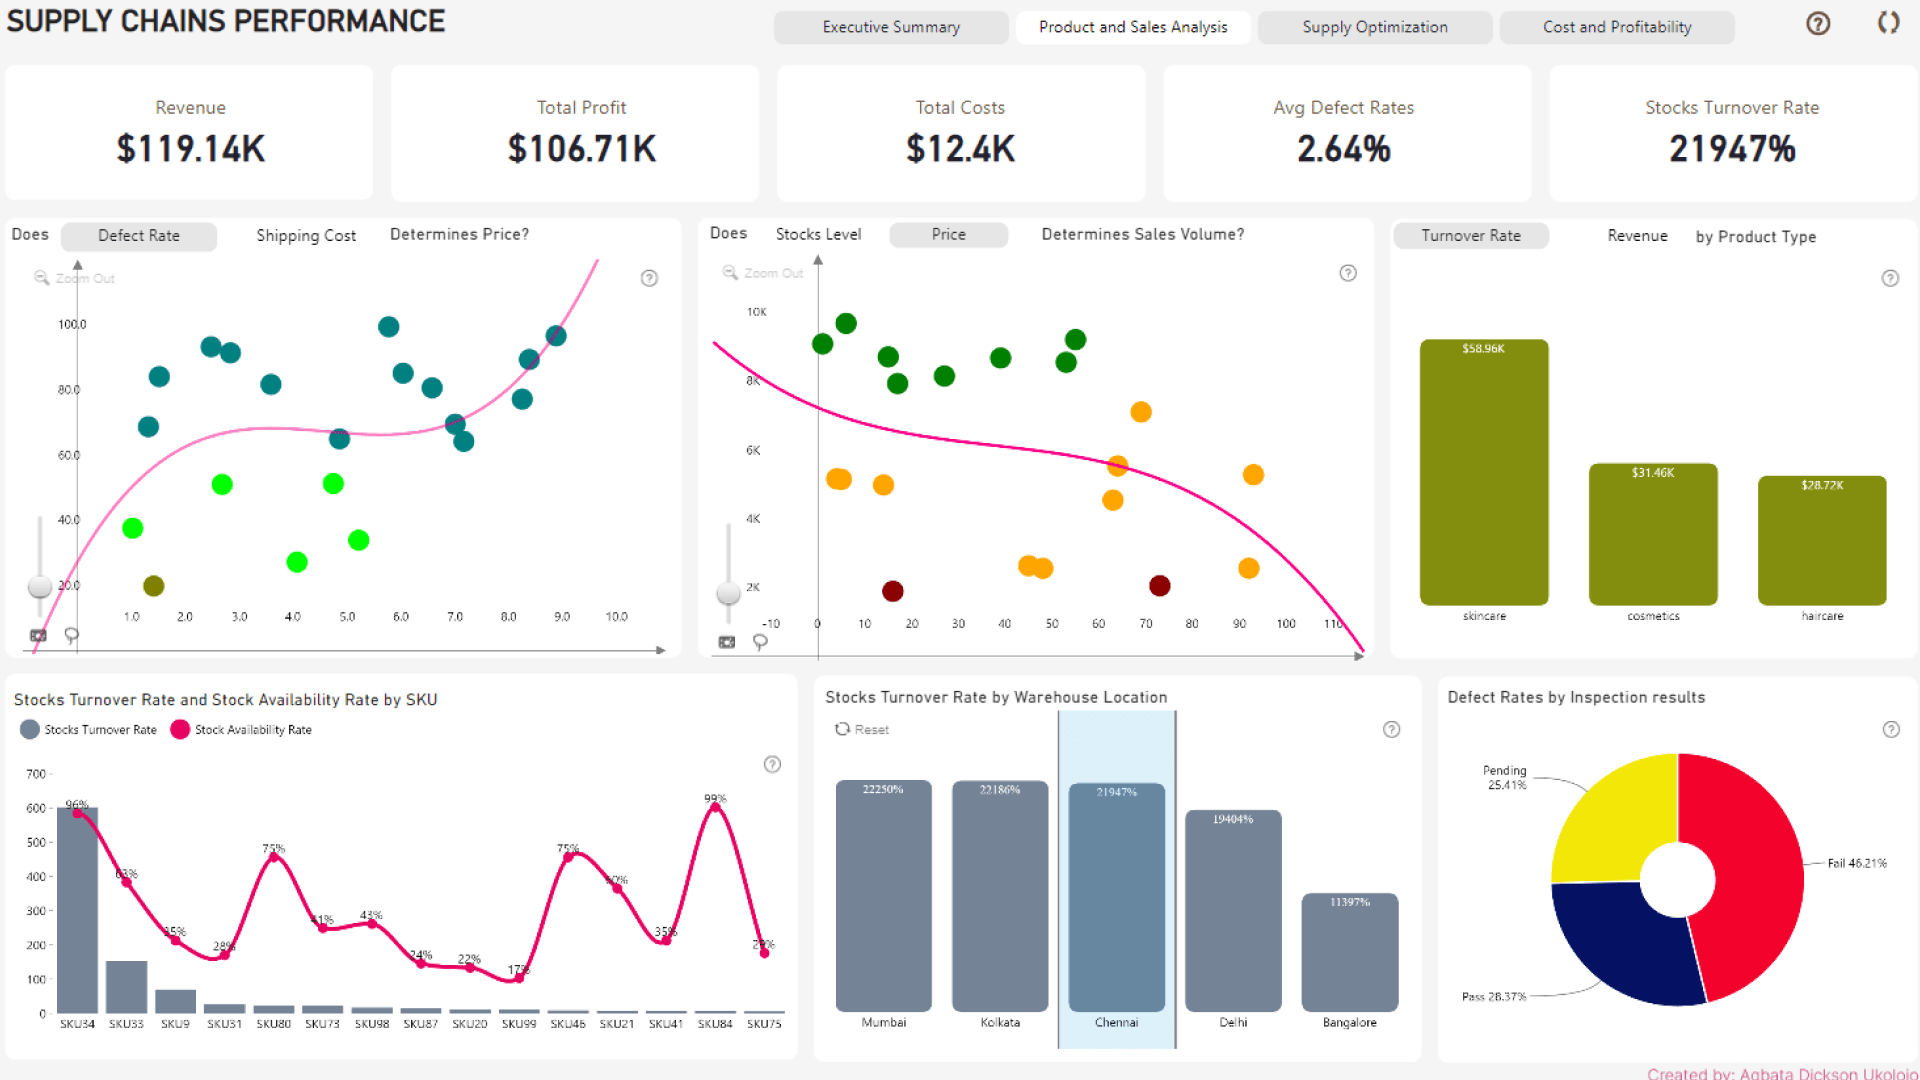Open help icon in Product Type chart
The image size is (1920, 1080).
coord(1890,278)
